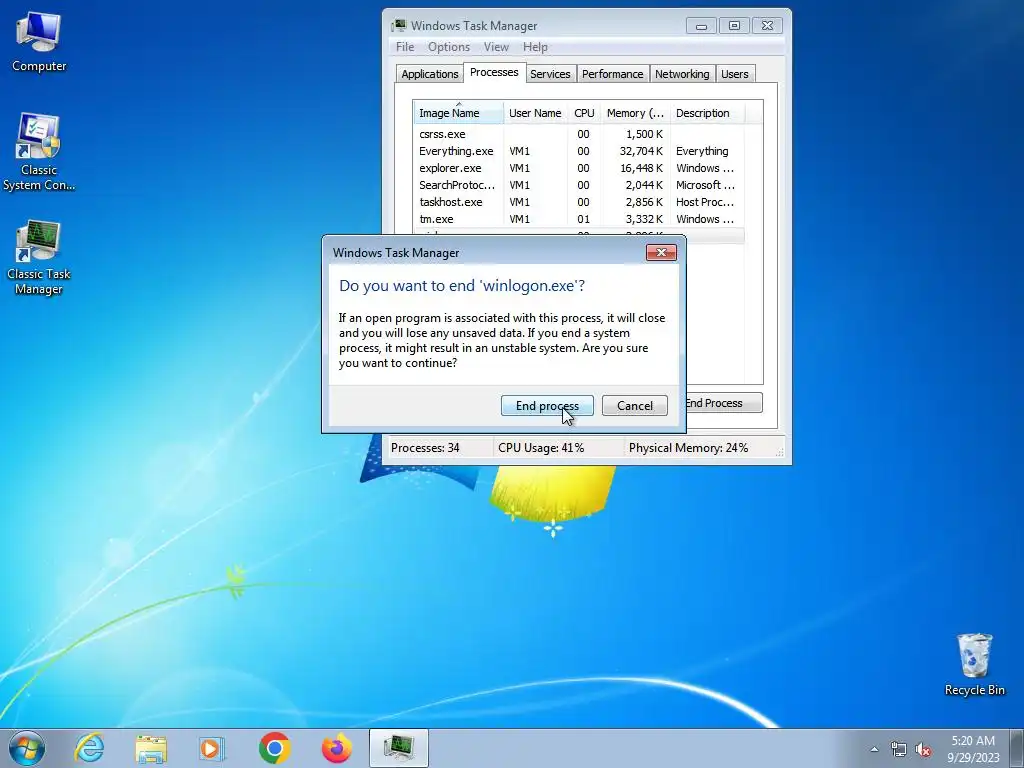Sort by User Name column header
Screen dimensions: 1024x768
(x=535, y=113)
